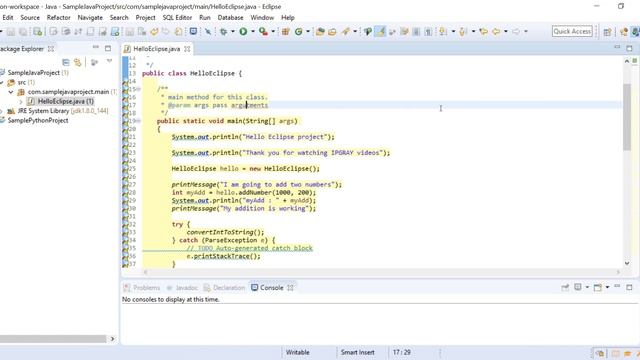Open the Window menu

[262, 18]
